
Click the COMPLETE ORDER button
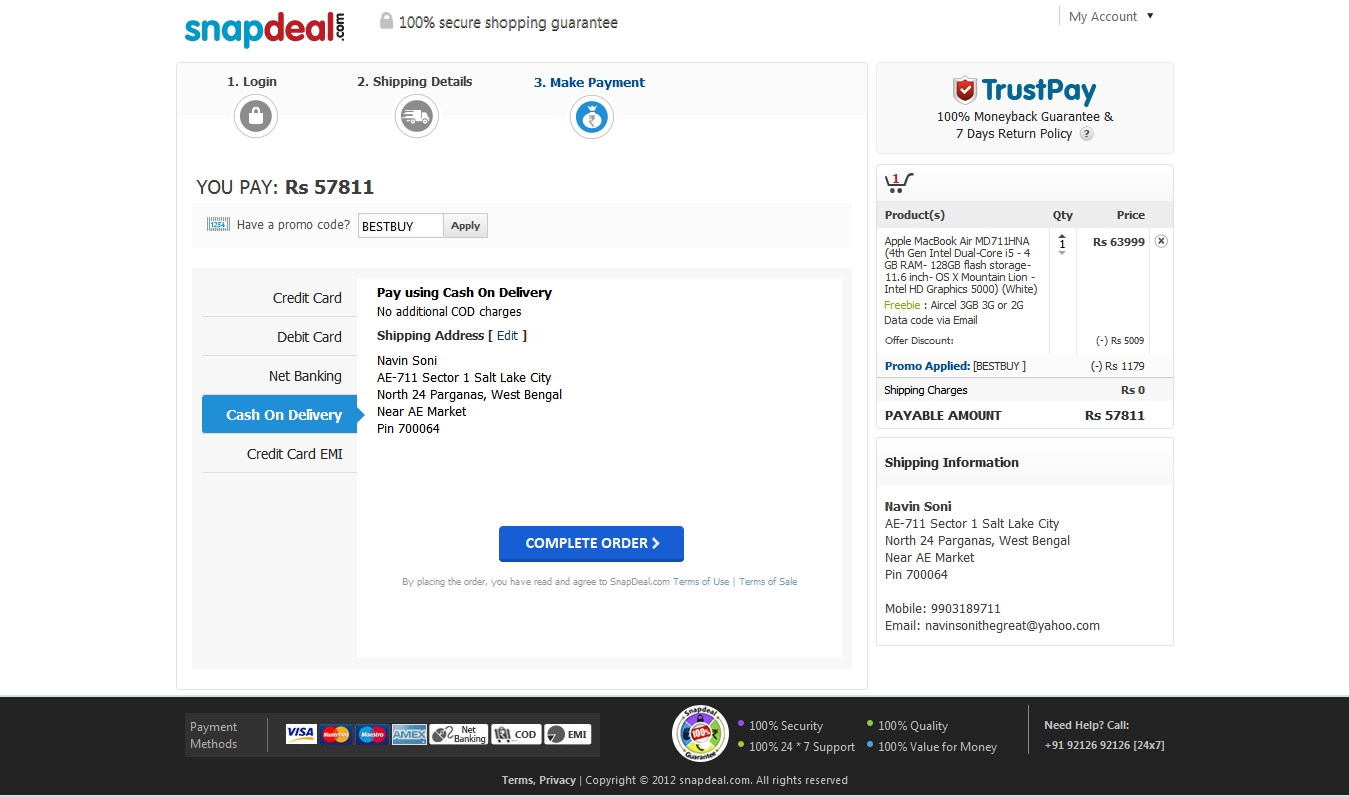point(591,544)
